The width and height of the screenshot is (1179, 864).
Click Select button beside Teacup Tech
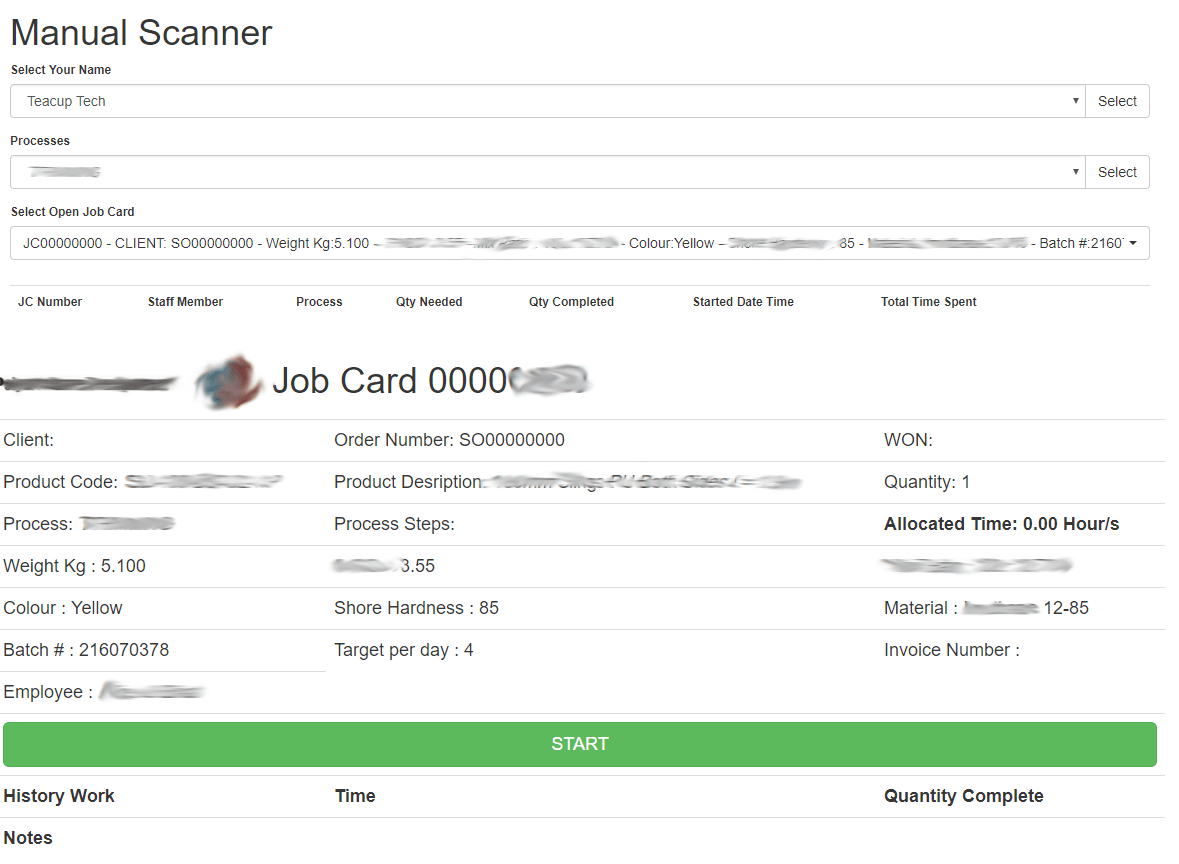1117,101
